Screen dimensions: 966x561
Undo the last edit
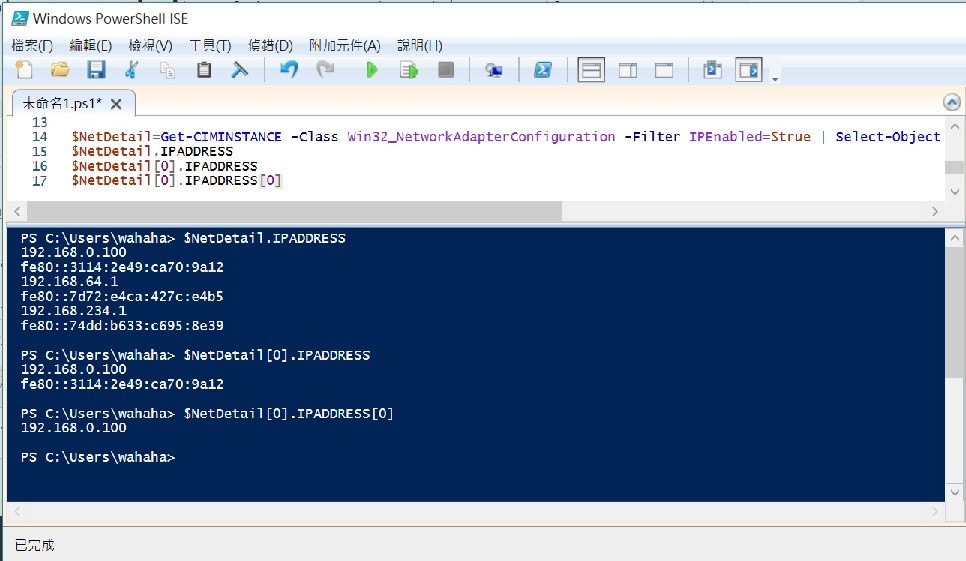(288, 70)
